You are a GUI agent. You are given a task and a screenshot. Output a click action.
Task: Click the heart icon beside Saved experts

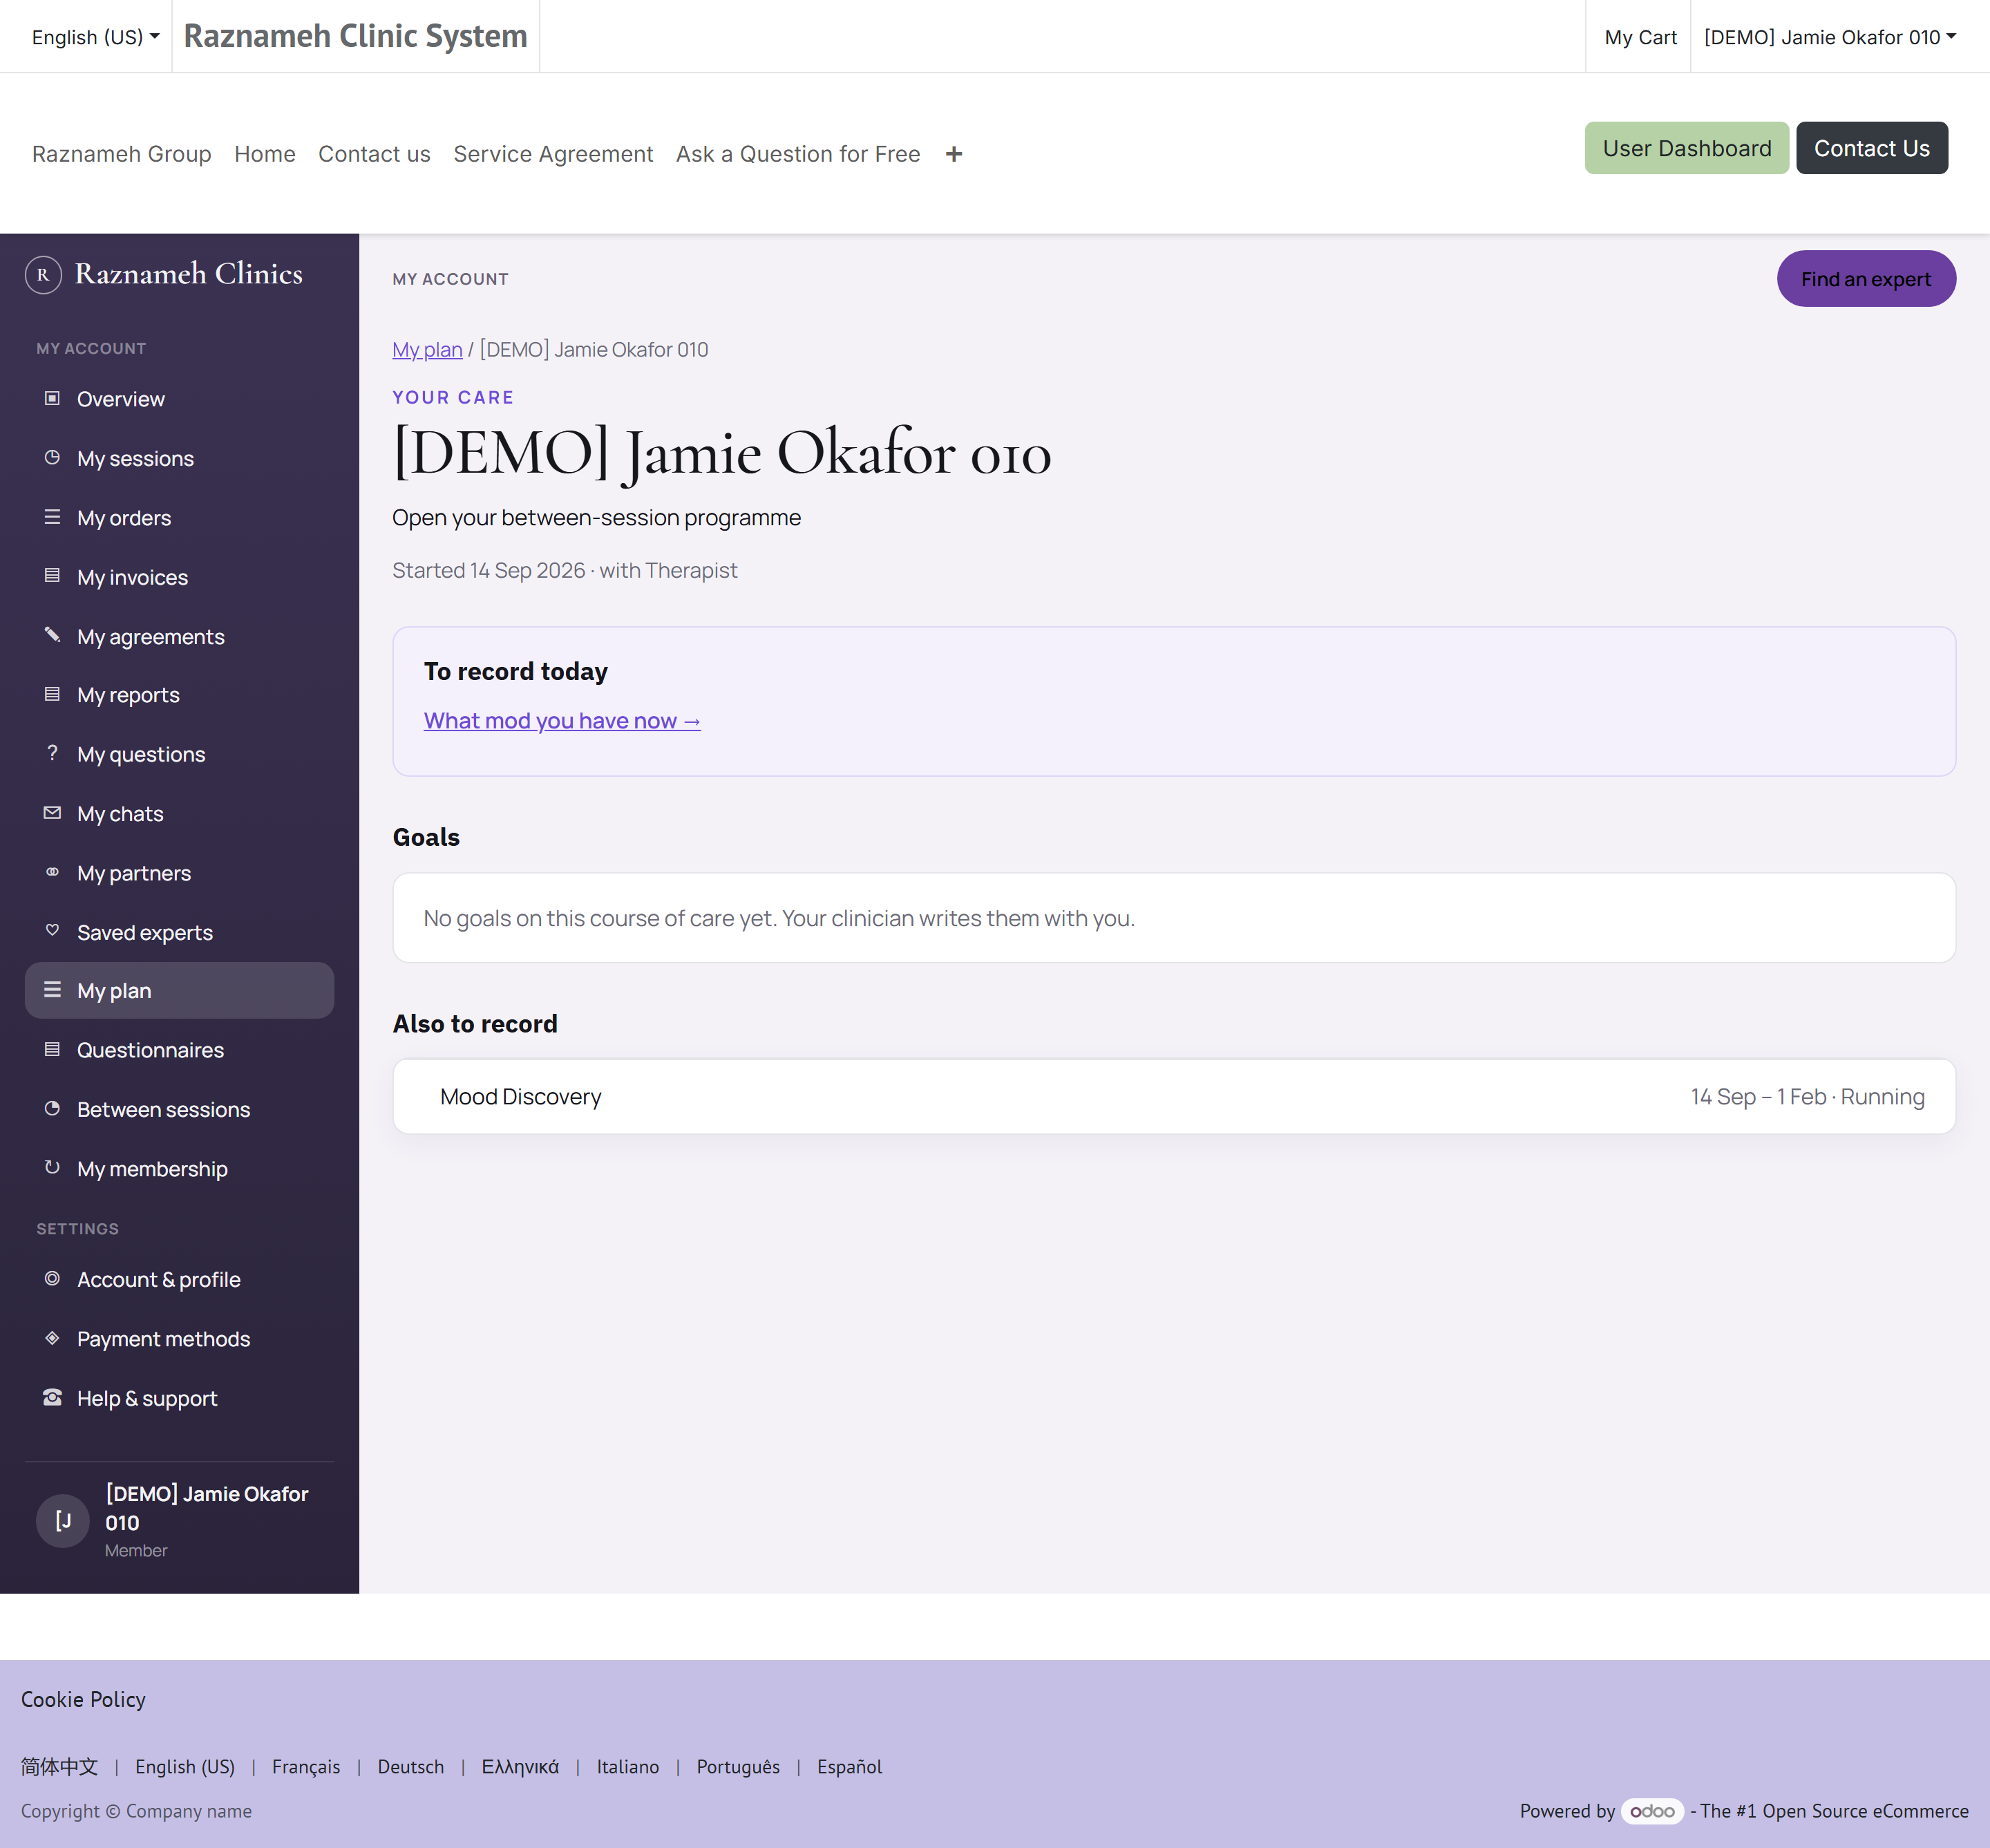pyautogui.click(x=52, y=931)
